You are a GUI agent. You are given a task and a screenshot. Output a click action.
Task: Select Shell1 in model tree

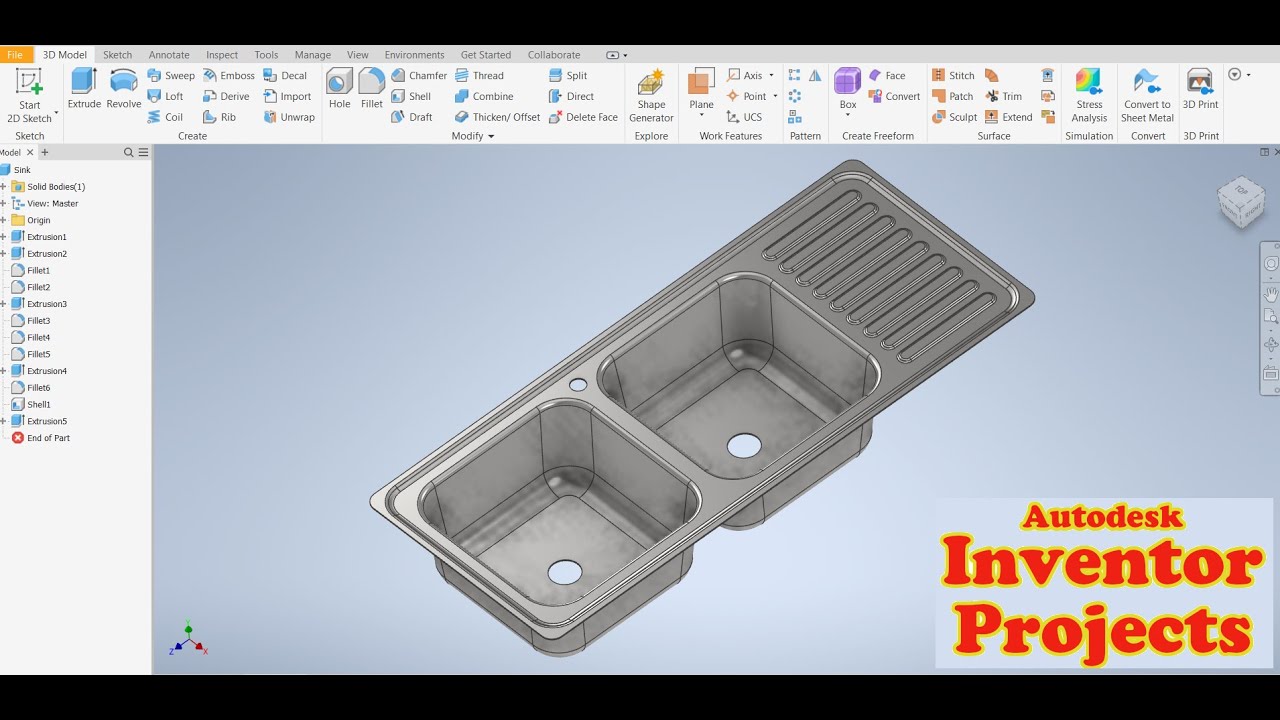point(30,405)
